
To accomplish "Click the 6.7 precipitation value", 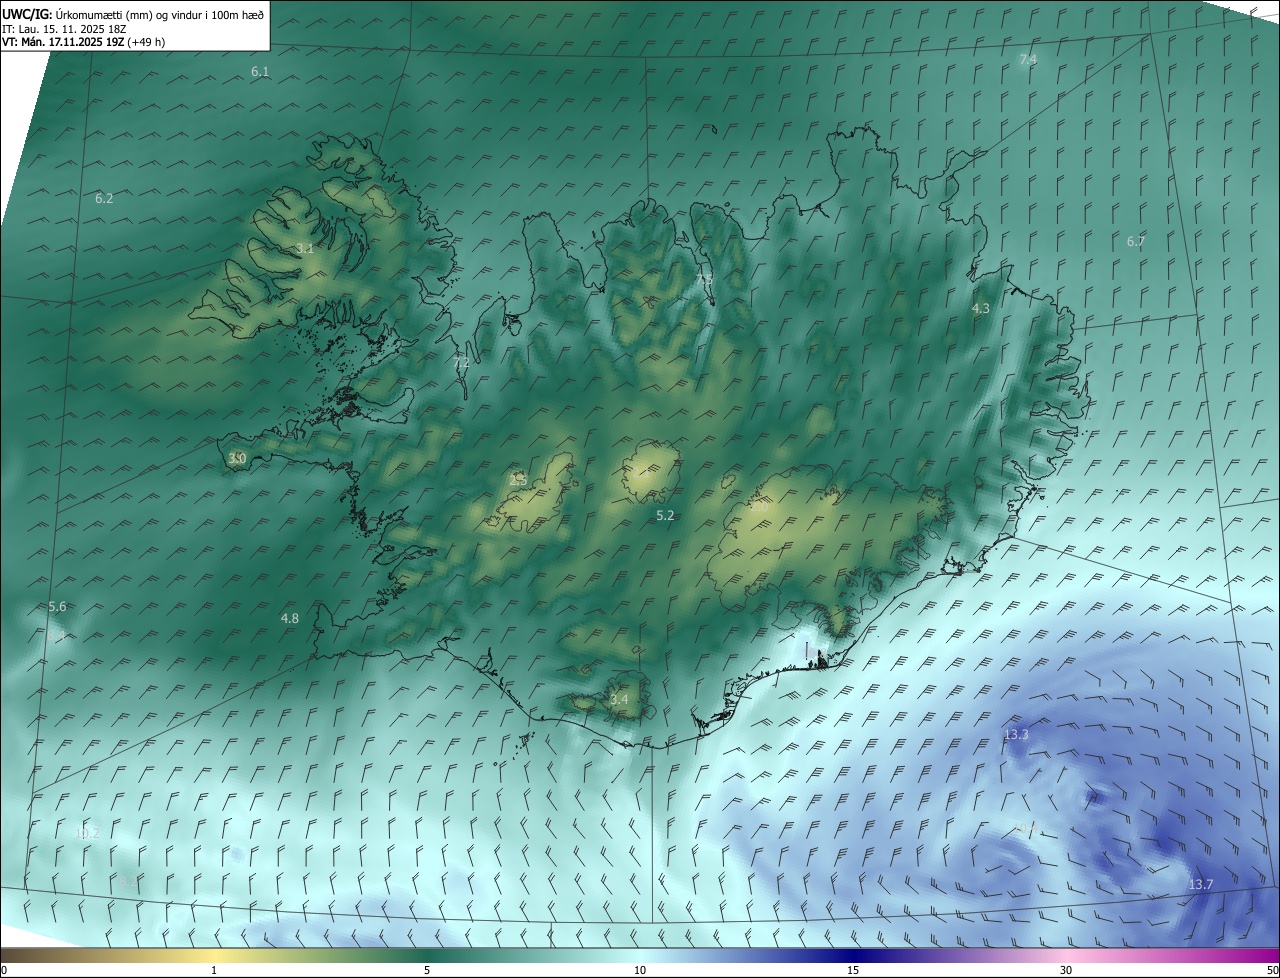I will click(x=1136, y=242).
